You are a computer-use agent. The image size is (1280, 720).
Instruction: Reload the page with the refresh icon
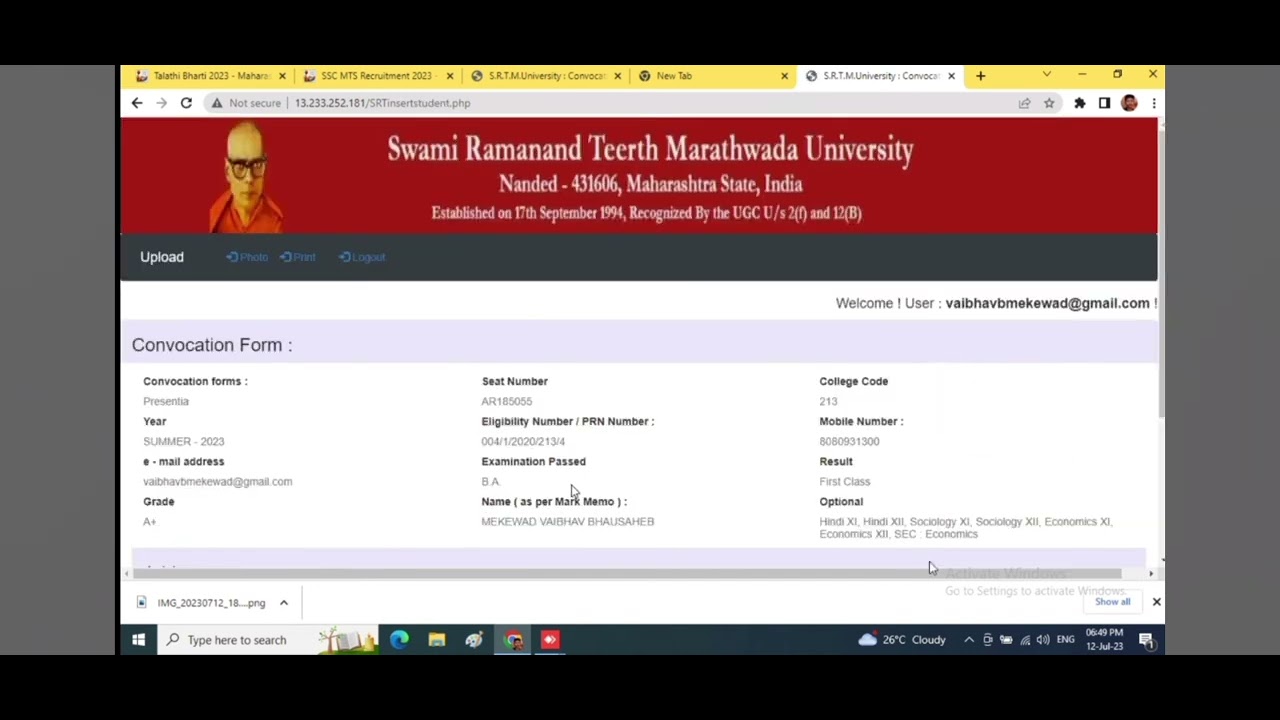coord(186,103)
